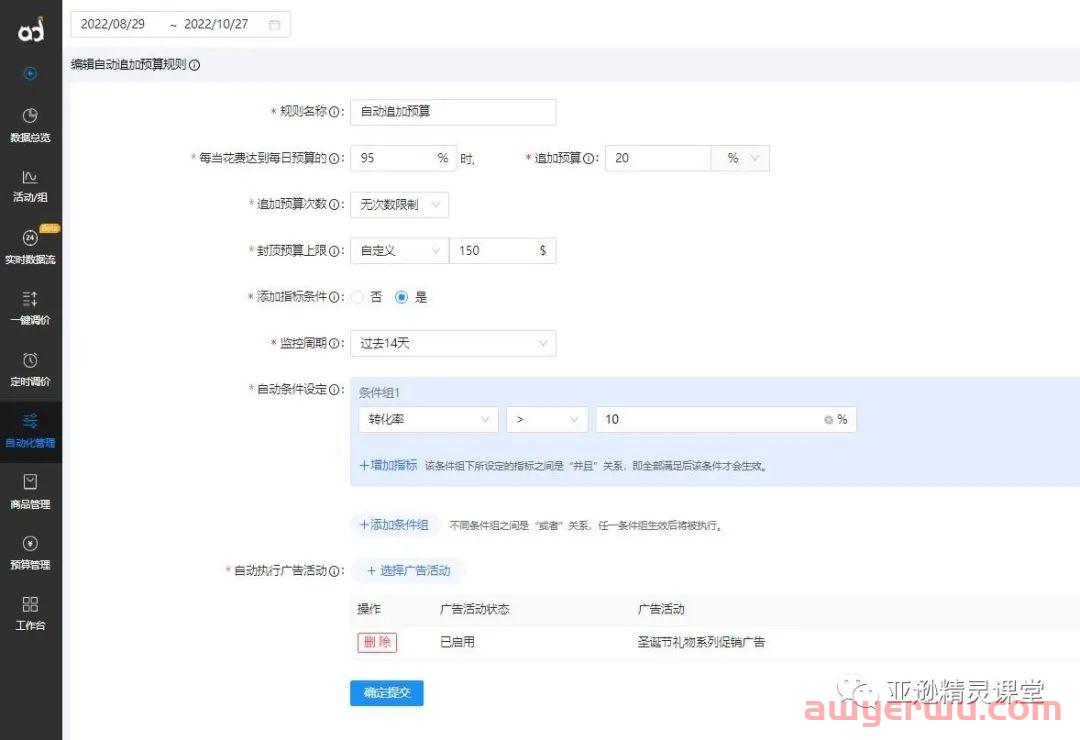Click the 已启用 status cell
The height and width of the screenshot is (740, 1080).
tap(457, 642)
